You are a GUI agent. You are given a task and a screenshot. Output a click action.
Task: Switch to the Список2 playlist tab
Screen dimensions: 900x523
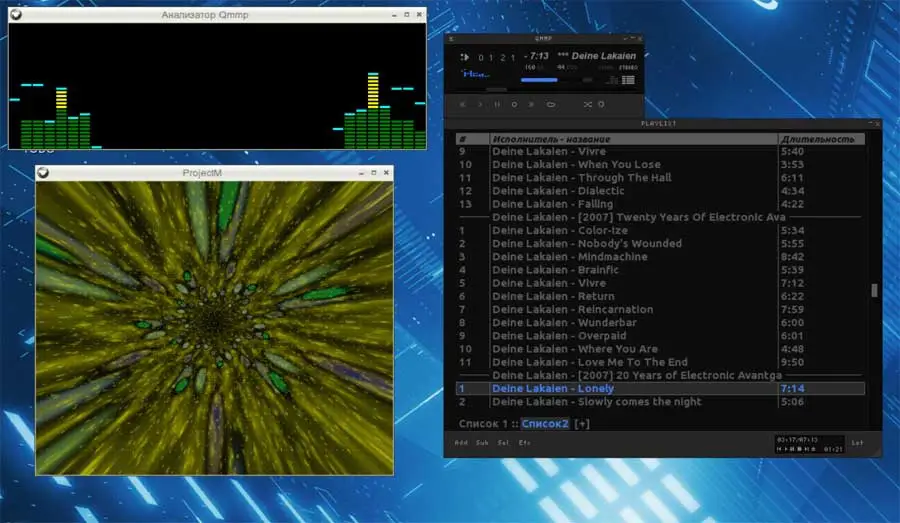545,424
